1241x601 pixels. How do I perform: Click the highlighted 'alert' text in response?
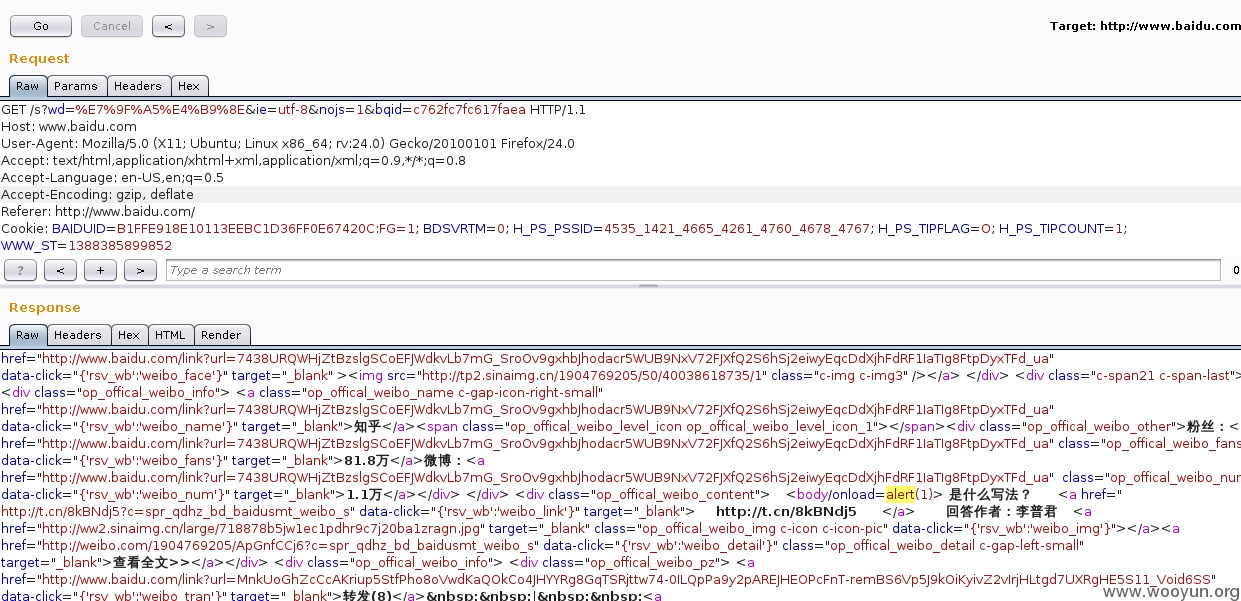(901, 494)
